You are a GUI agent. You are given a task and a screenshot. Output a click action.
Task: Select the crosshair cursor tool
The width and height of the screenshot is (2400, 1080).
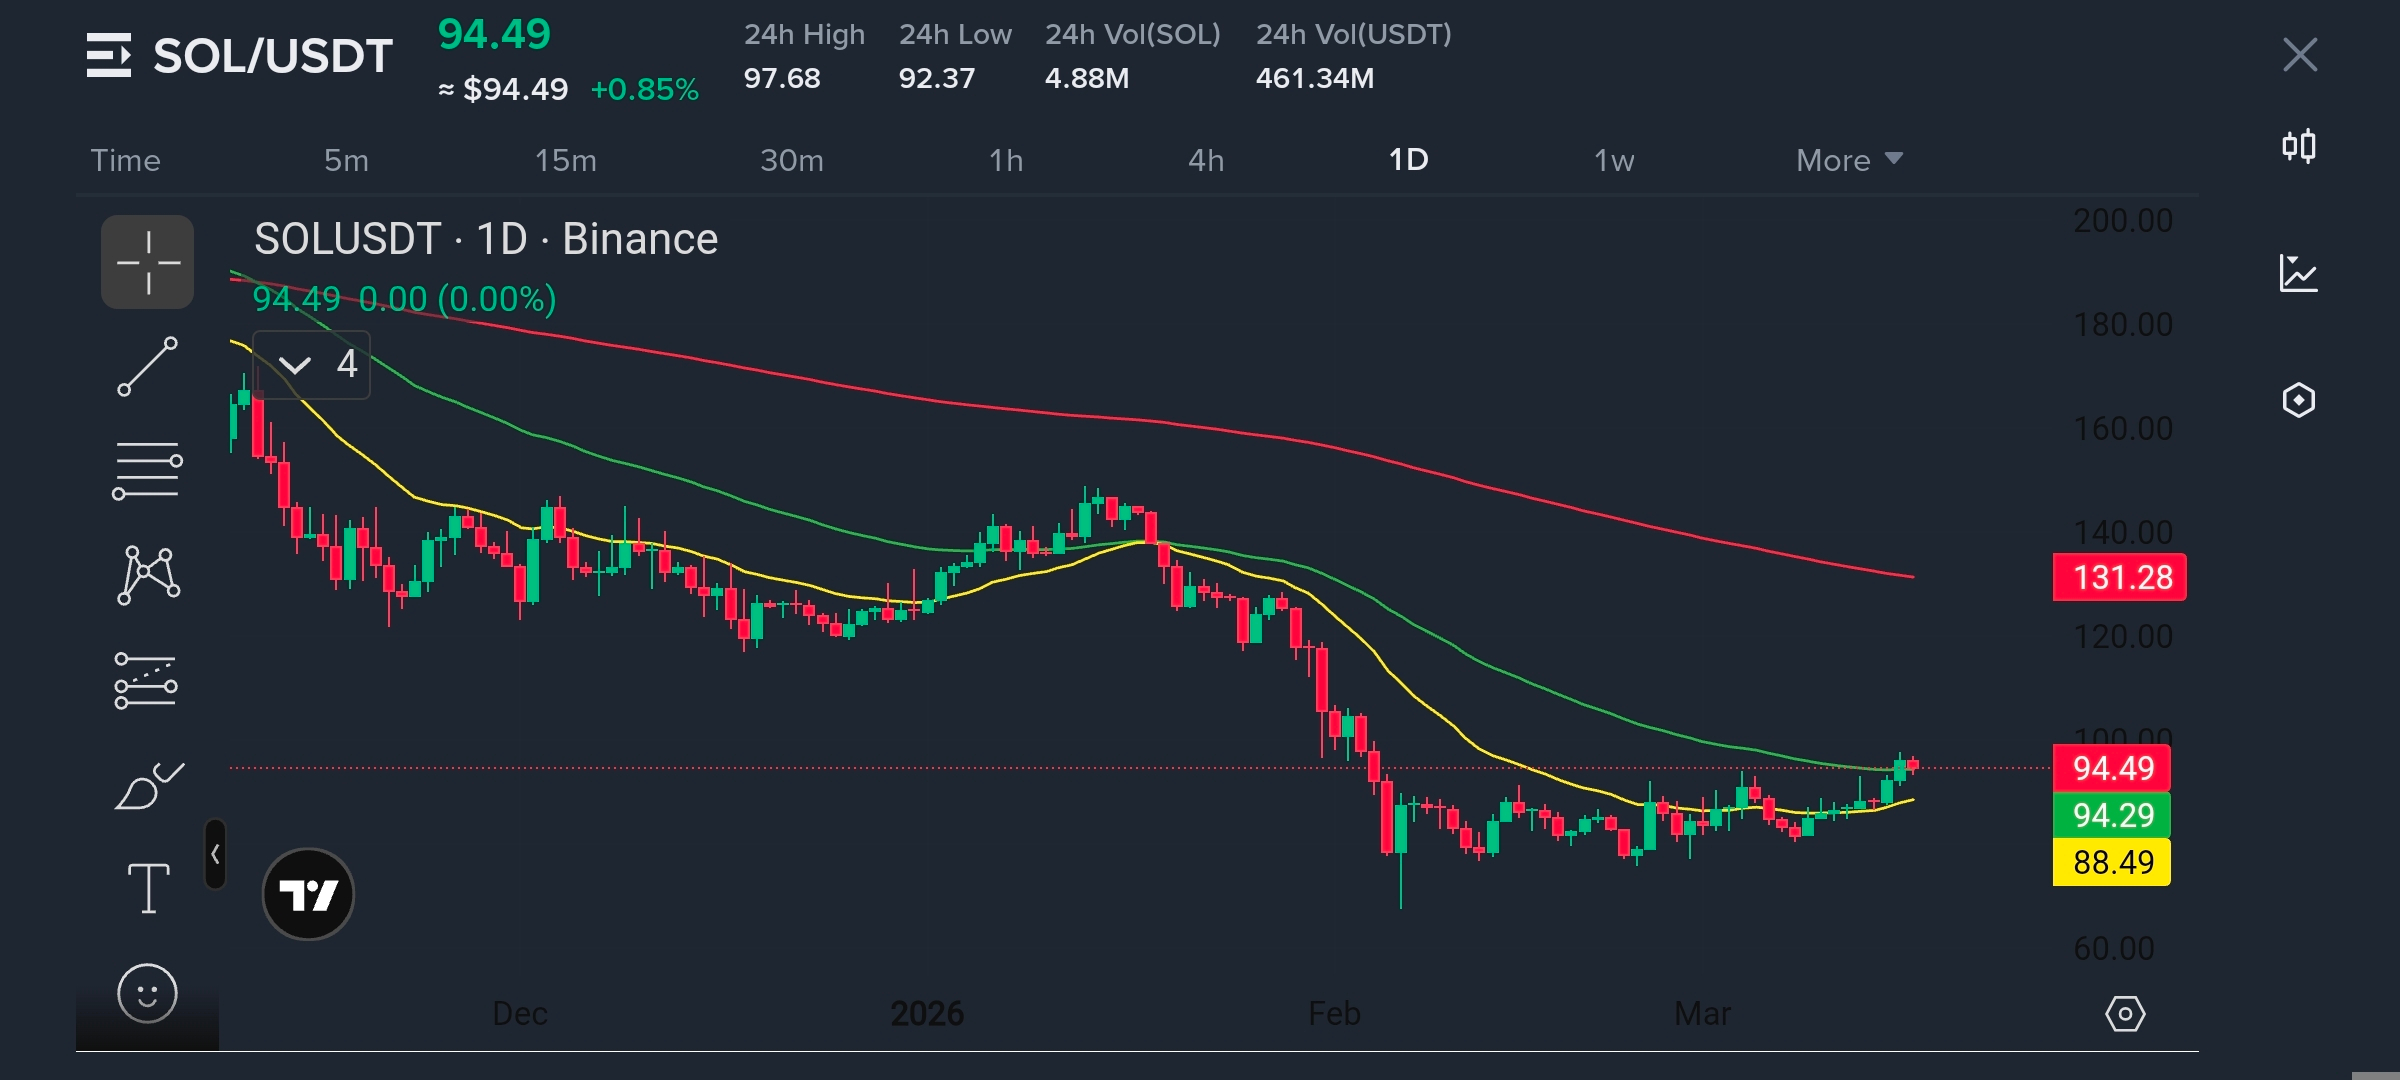click(147, 262)
